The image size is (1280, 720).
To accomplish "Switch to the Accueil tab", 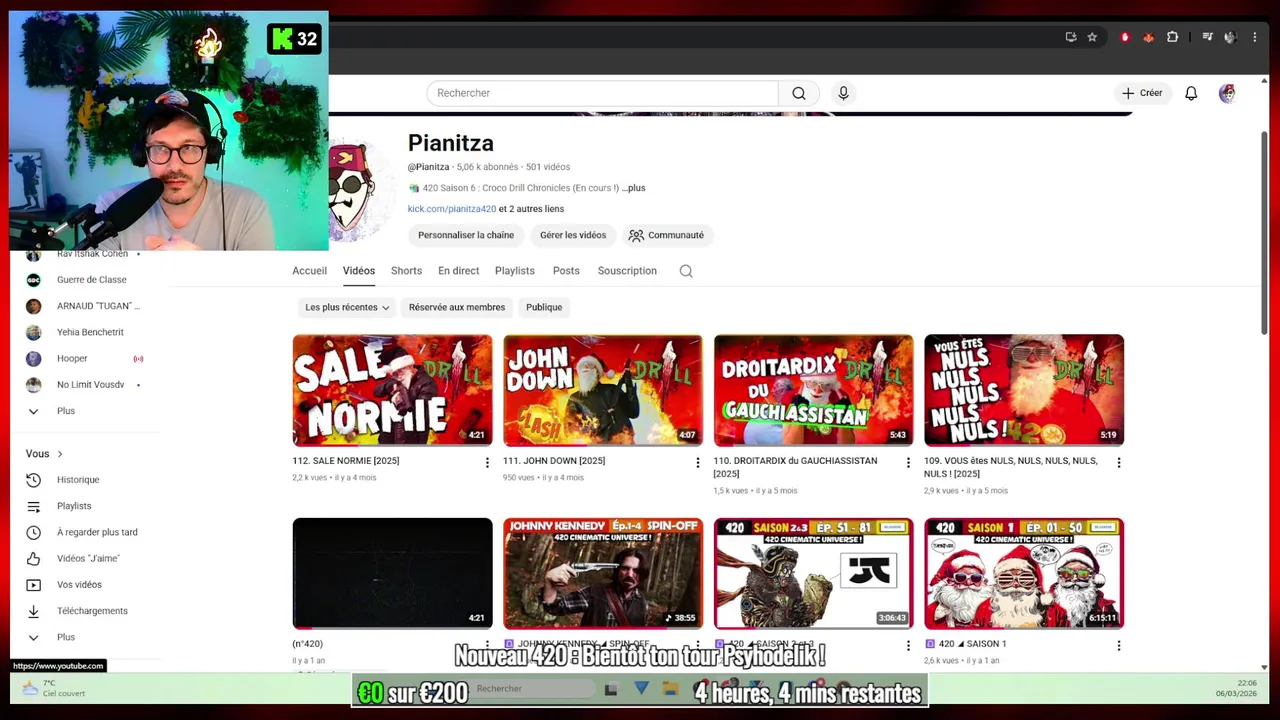I will [309, 271].
